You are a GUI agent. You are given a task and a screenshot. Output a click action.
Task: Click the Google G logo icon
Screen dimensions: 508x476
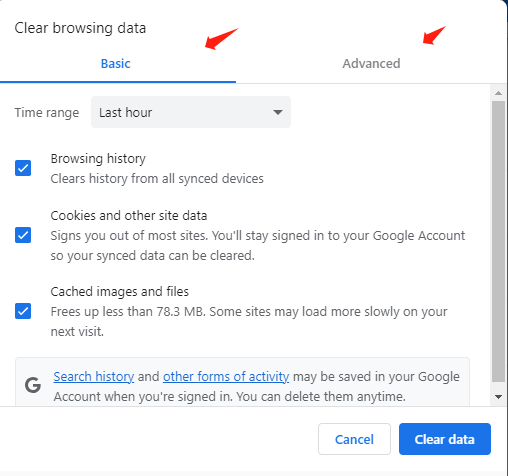point(33,385)
